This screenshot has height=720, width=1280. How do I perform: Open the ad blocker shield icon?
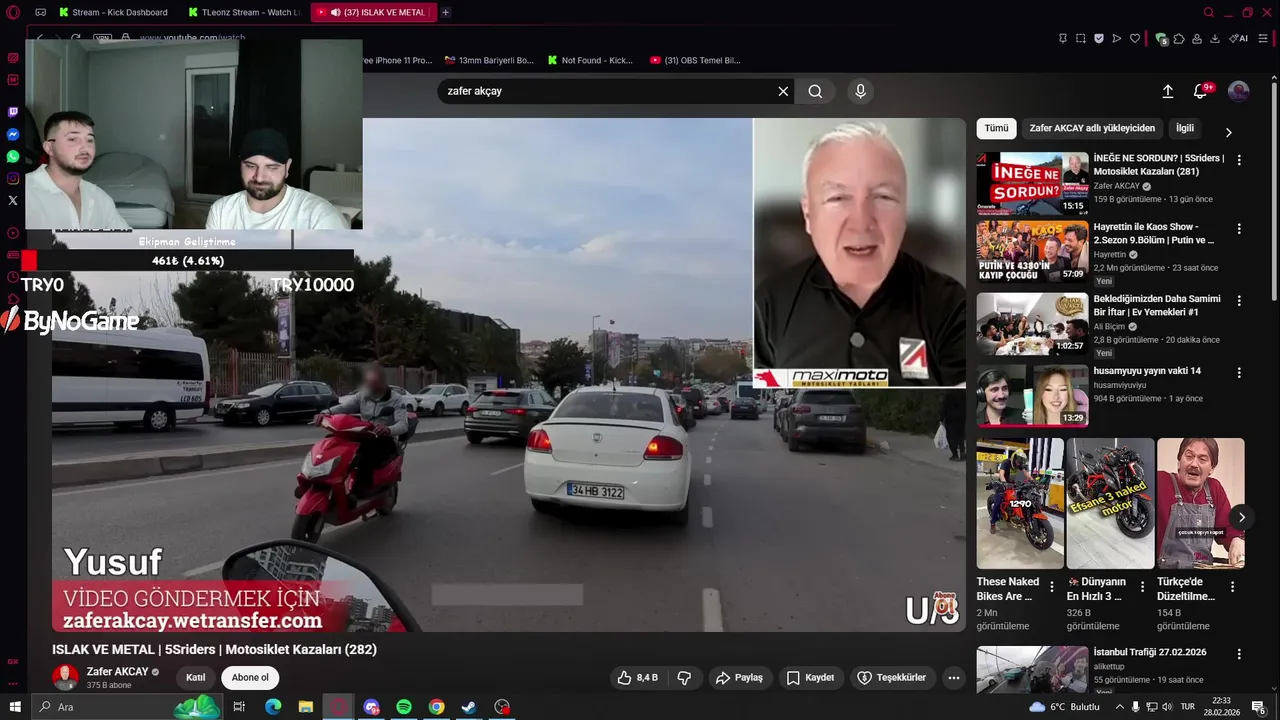pyautogui.click(x=1098, y=38)
